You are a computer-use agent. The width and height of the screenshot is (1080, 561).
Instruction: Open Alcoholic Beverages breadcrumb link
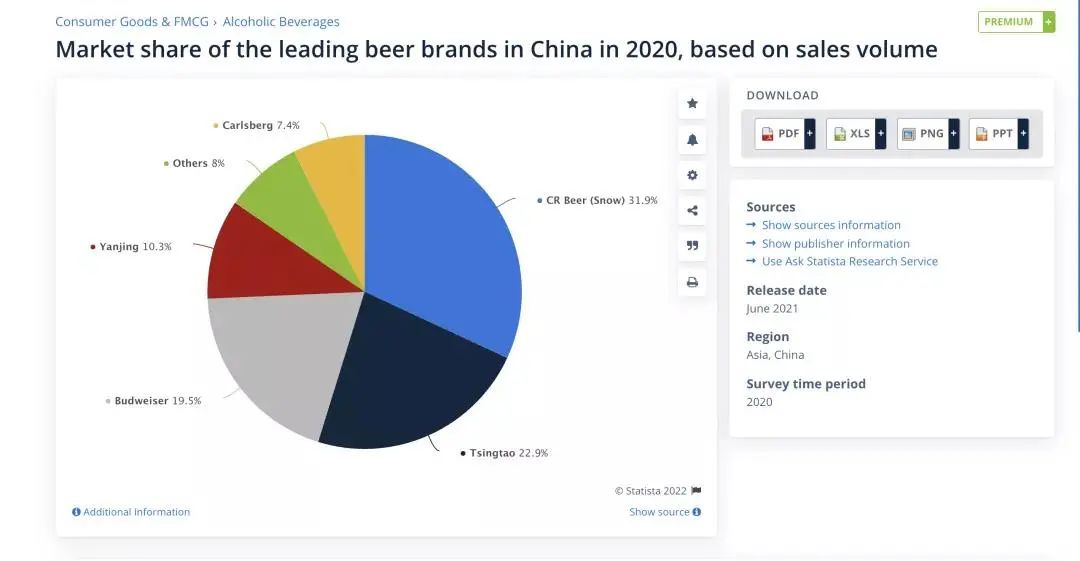[x=281, y=21]
